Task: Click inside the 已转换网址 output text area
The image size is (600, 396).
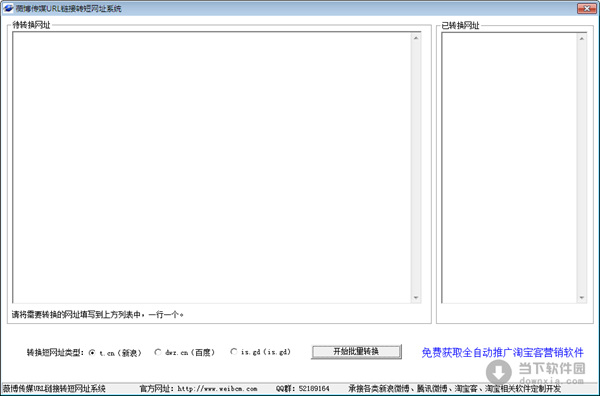Action: coord(509,168)
